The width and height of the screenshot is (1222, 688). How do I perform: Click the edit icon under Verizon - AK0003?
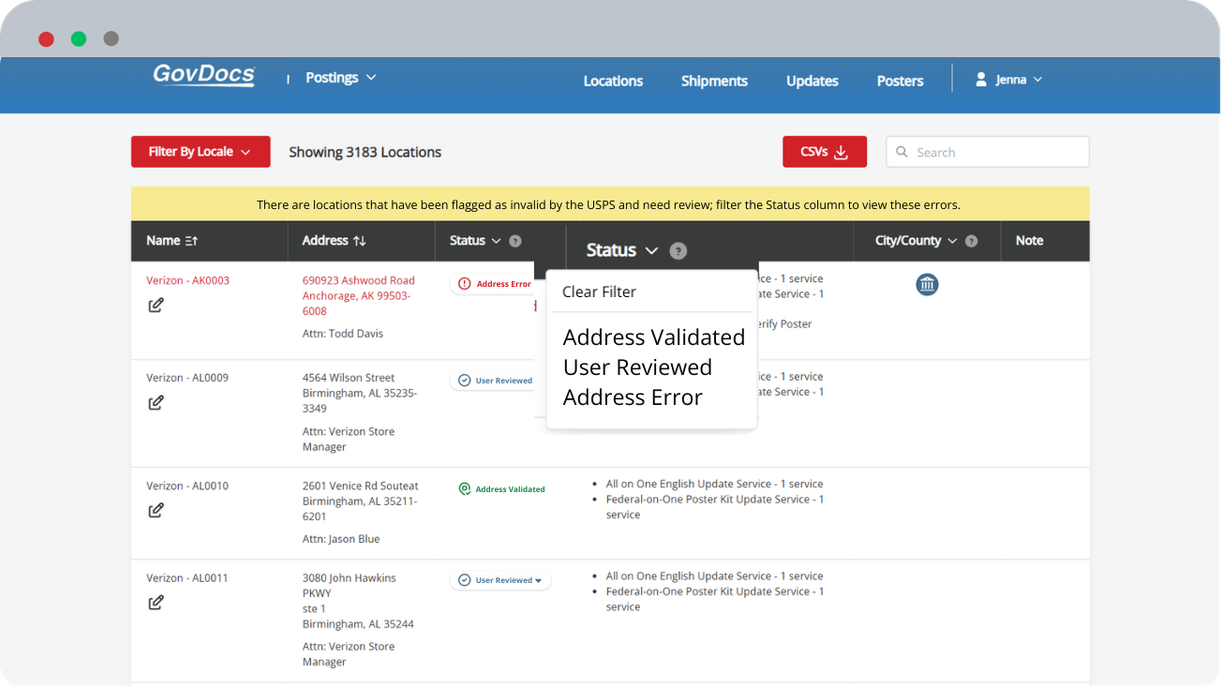click(x=156, y=305)
